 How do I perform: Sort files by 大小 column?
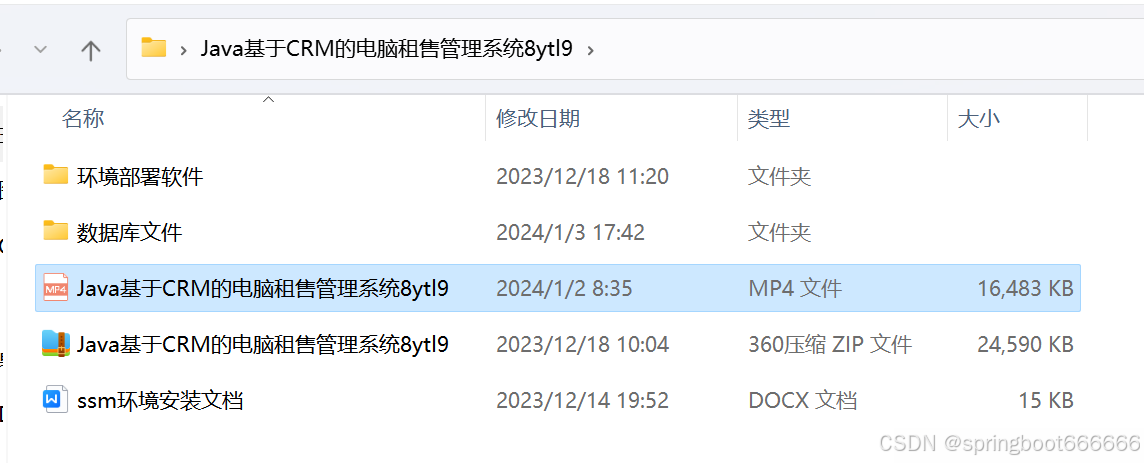point(978,118)
